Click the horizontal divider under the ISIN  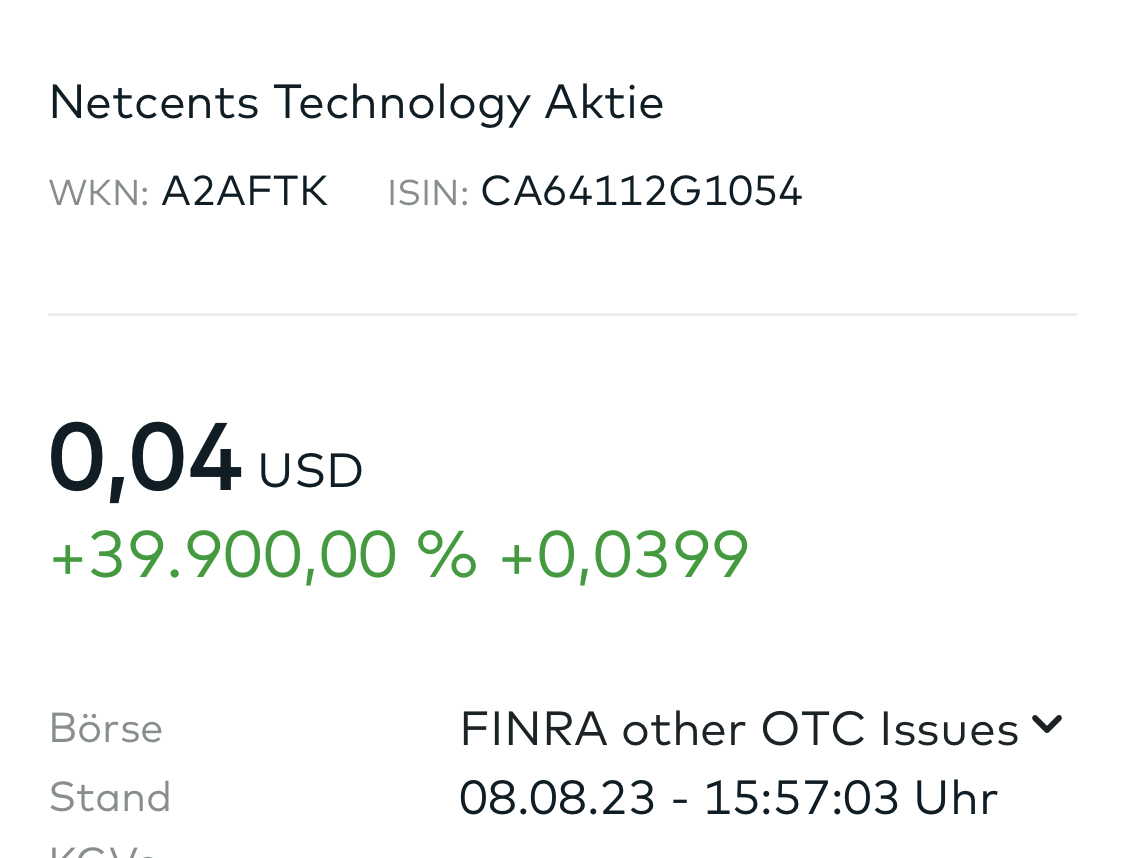click(562, 315)
